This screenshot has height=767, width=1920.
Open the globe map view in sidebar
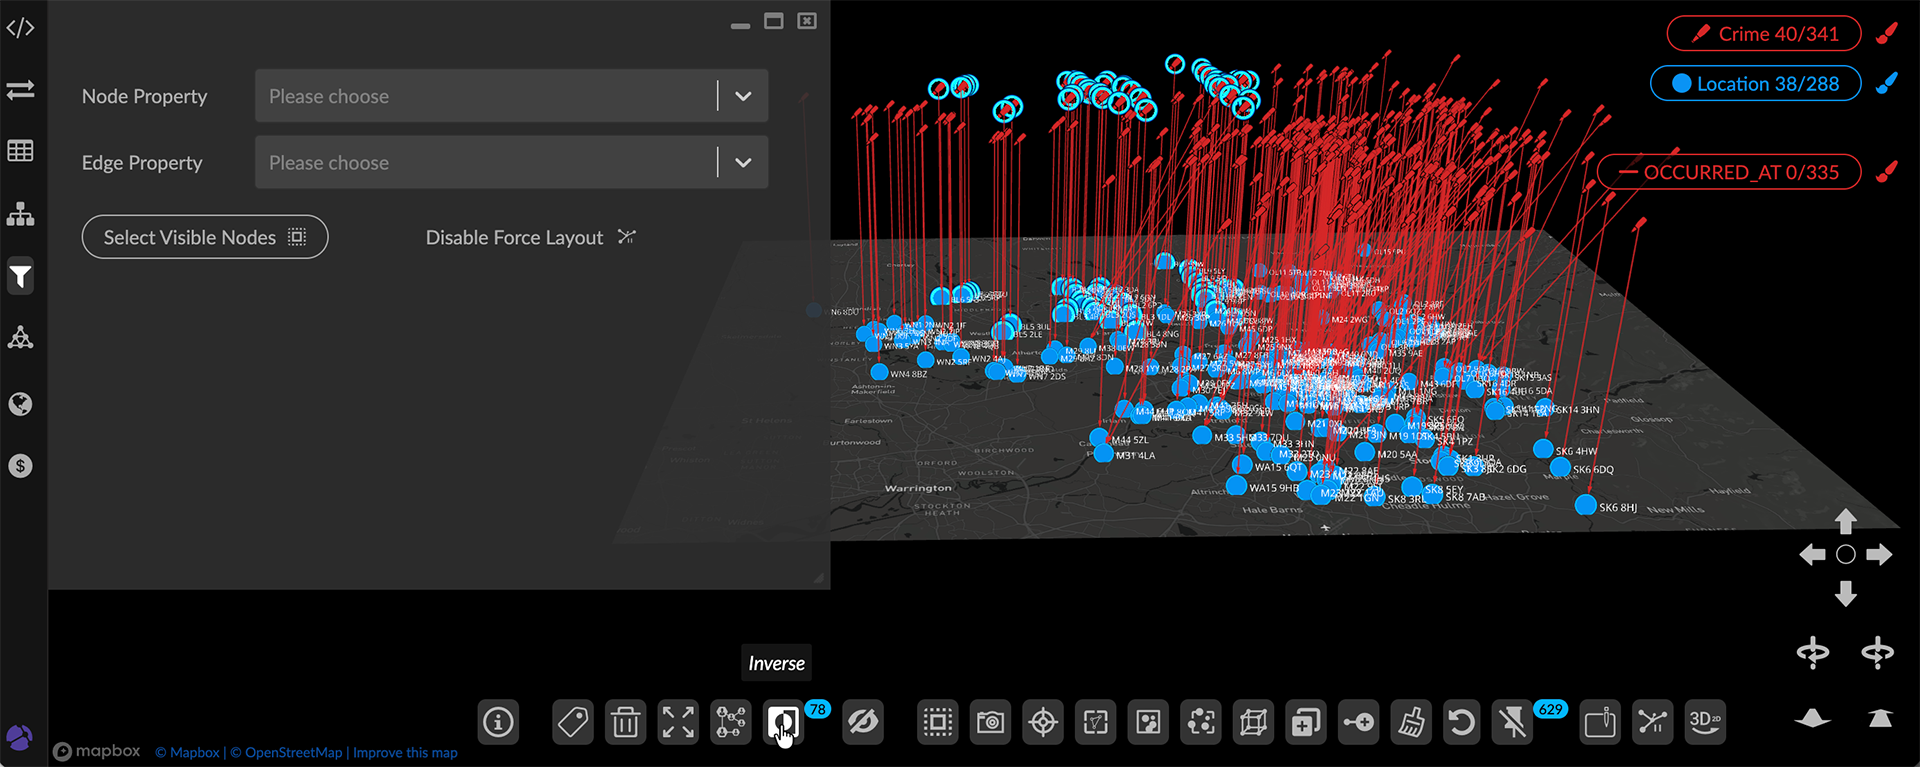tap(20, 404)
